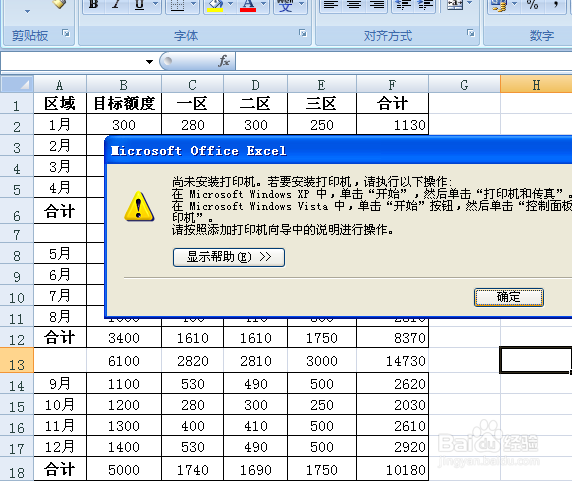Click the 12月 cell
This screenshot has width=572, height=481.
coord(60,446)
